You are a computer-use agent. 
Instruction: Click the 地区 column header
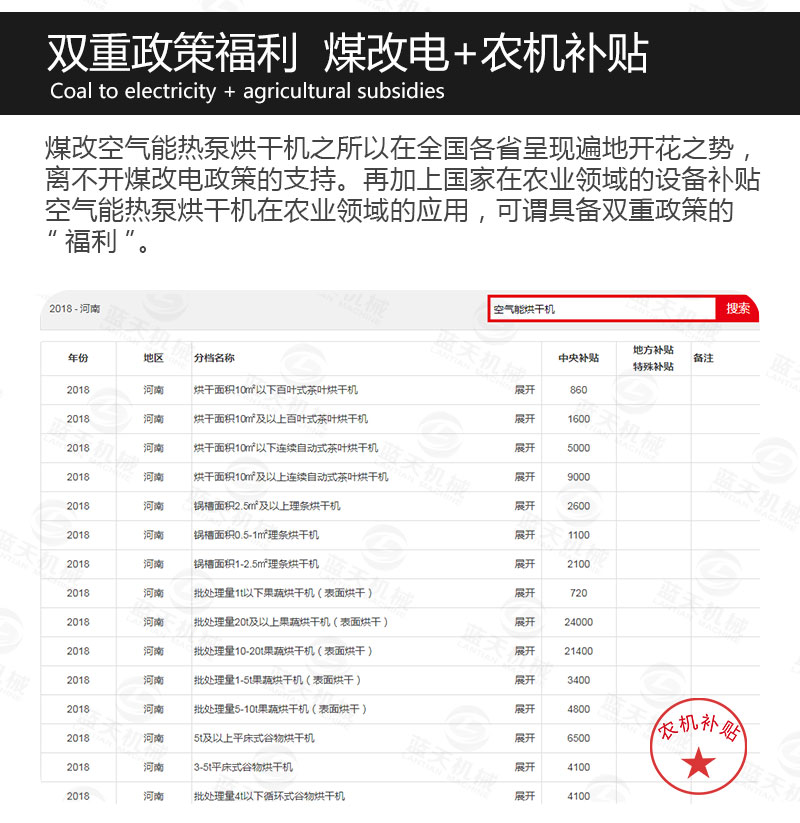tap(153, 358)
